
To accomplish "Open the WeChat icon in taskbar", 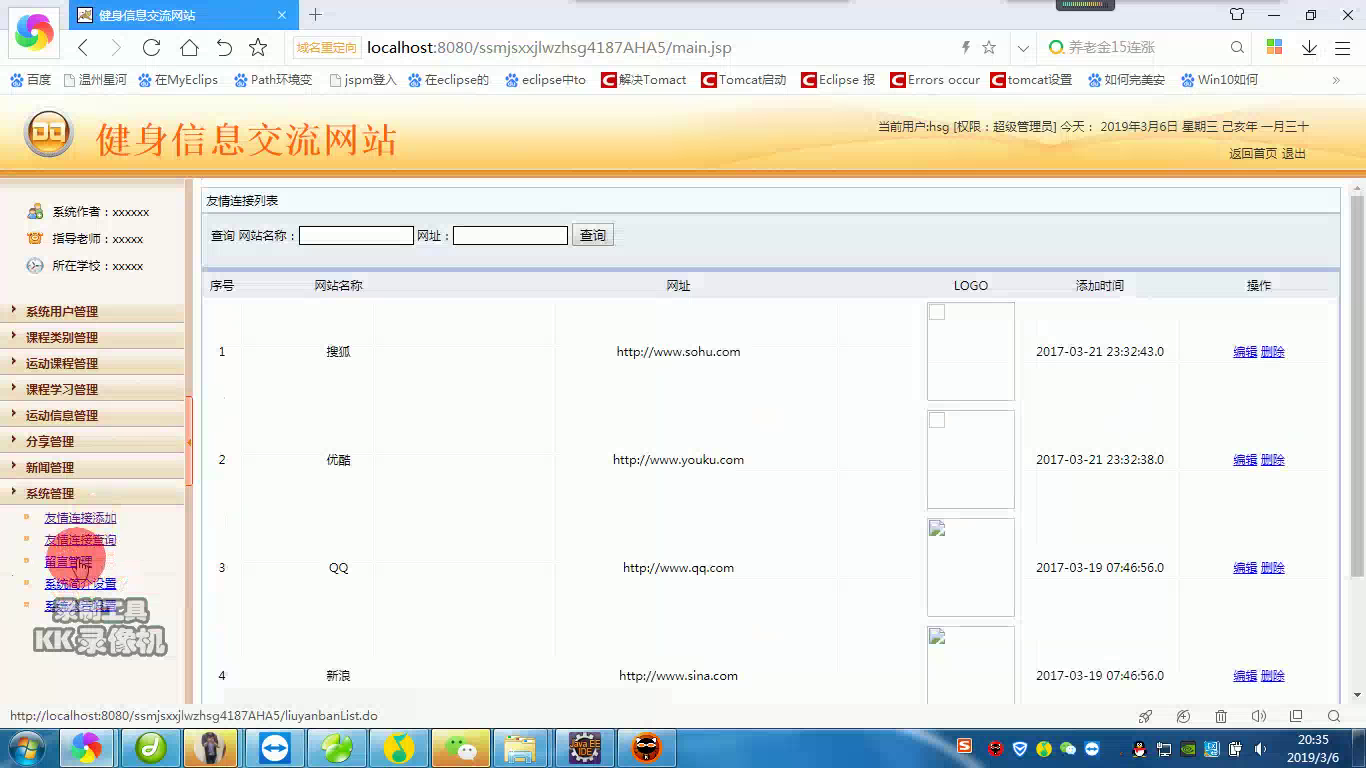I will 461,747.
